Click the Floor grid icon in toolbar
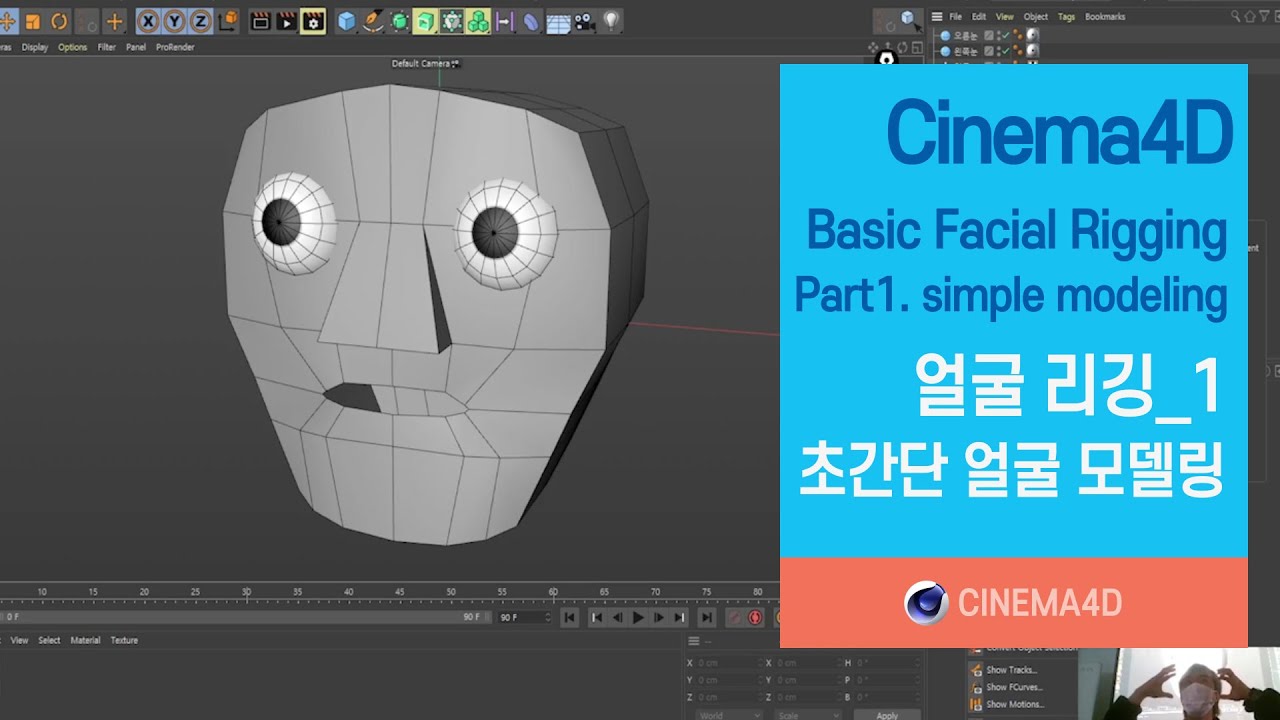 [558, 21]
